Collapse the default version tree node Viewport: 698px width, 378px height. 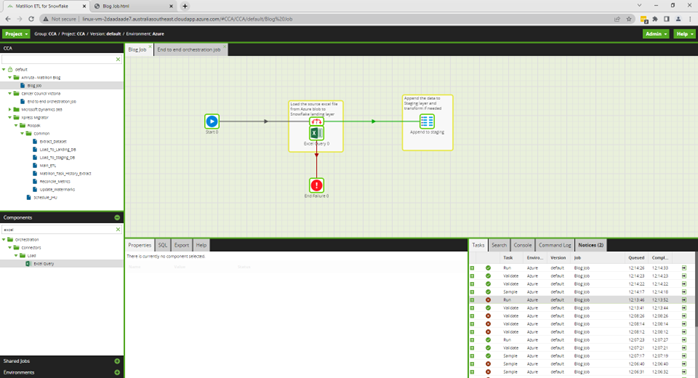click(x=4, y=69)
